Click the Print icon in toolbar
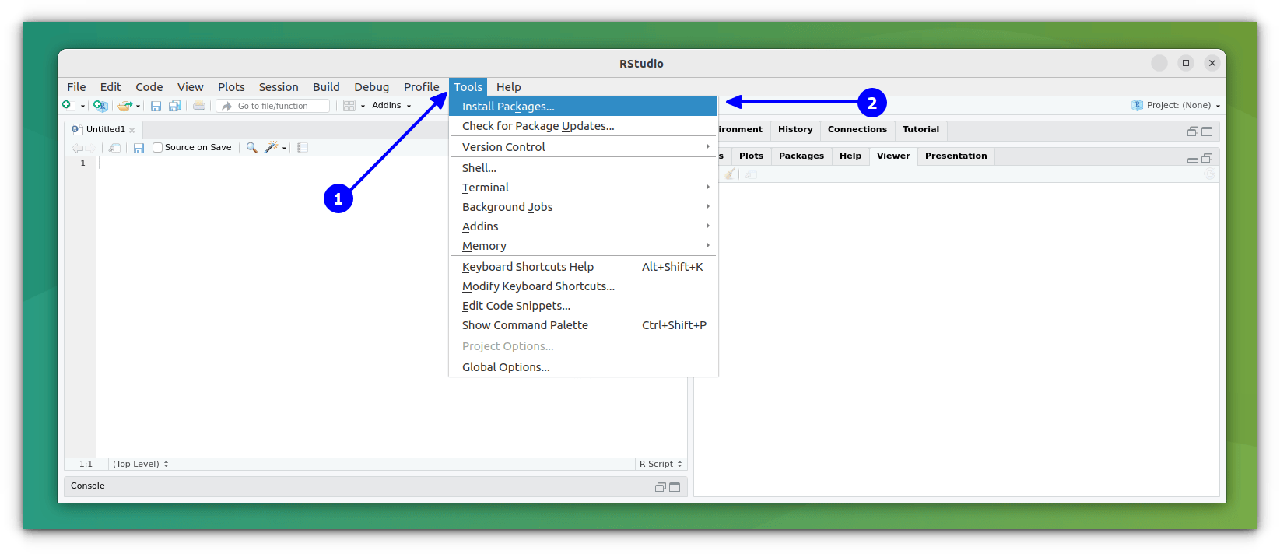The height and width of the screenshot is (554, 1280). point(199,105)
